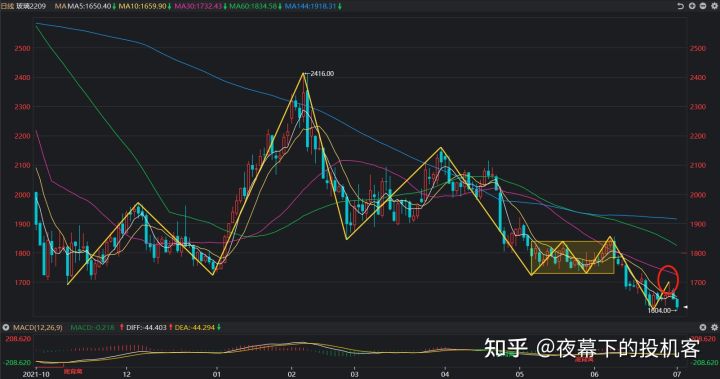Click the undo arrow icon in chart header
The image size is (720, 379).
681,6
